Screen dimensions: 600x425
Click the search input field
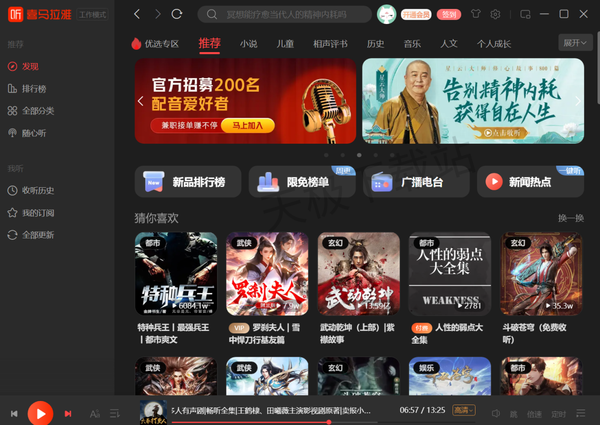point(290,14)
